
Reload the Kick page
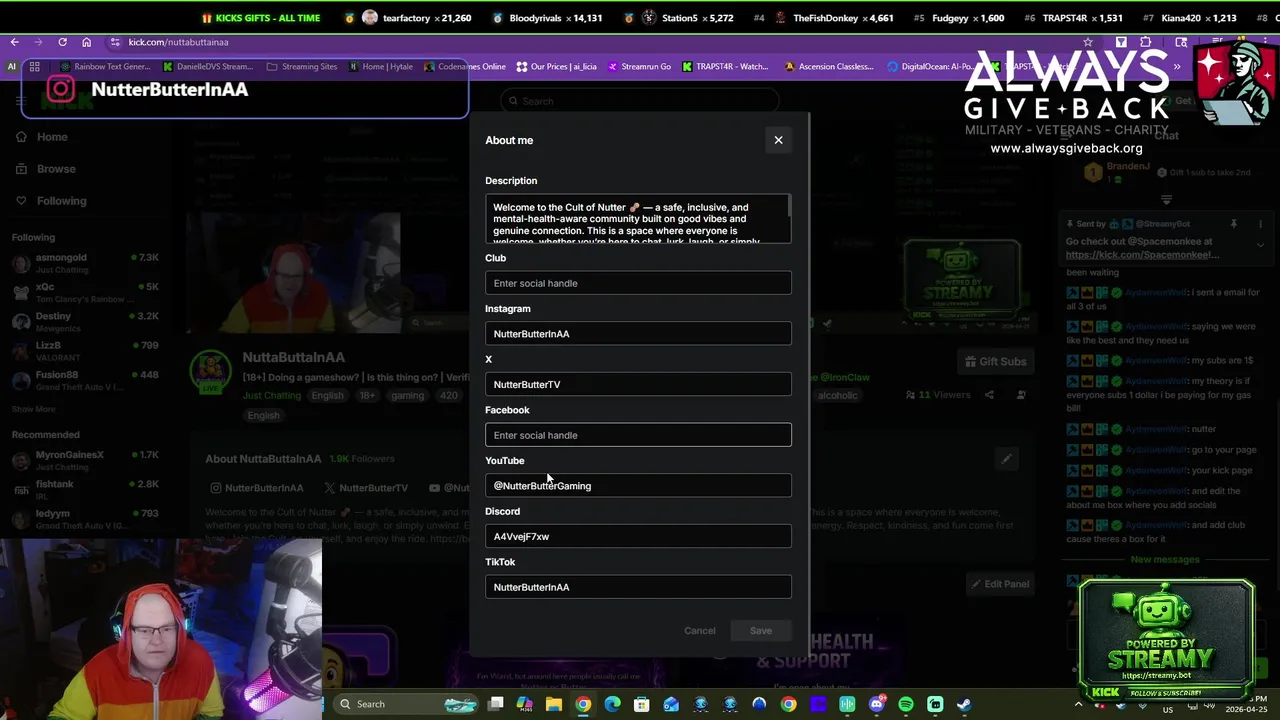62,42
